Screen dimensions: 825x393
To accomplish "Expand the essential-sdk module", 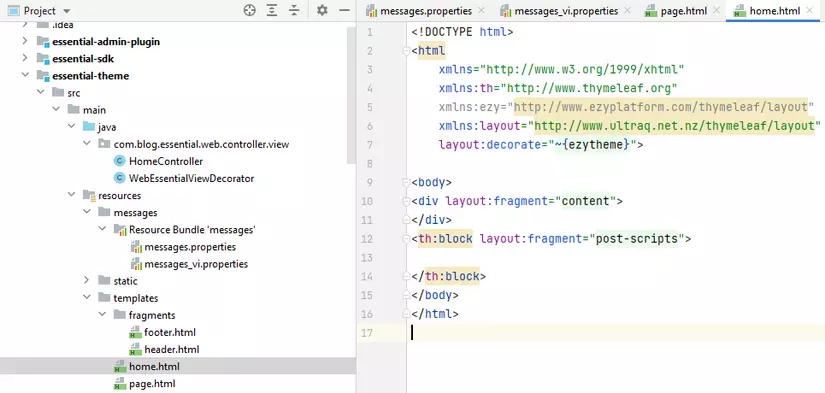I will [x=25, y=58].
